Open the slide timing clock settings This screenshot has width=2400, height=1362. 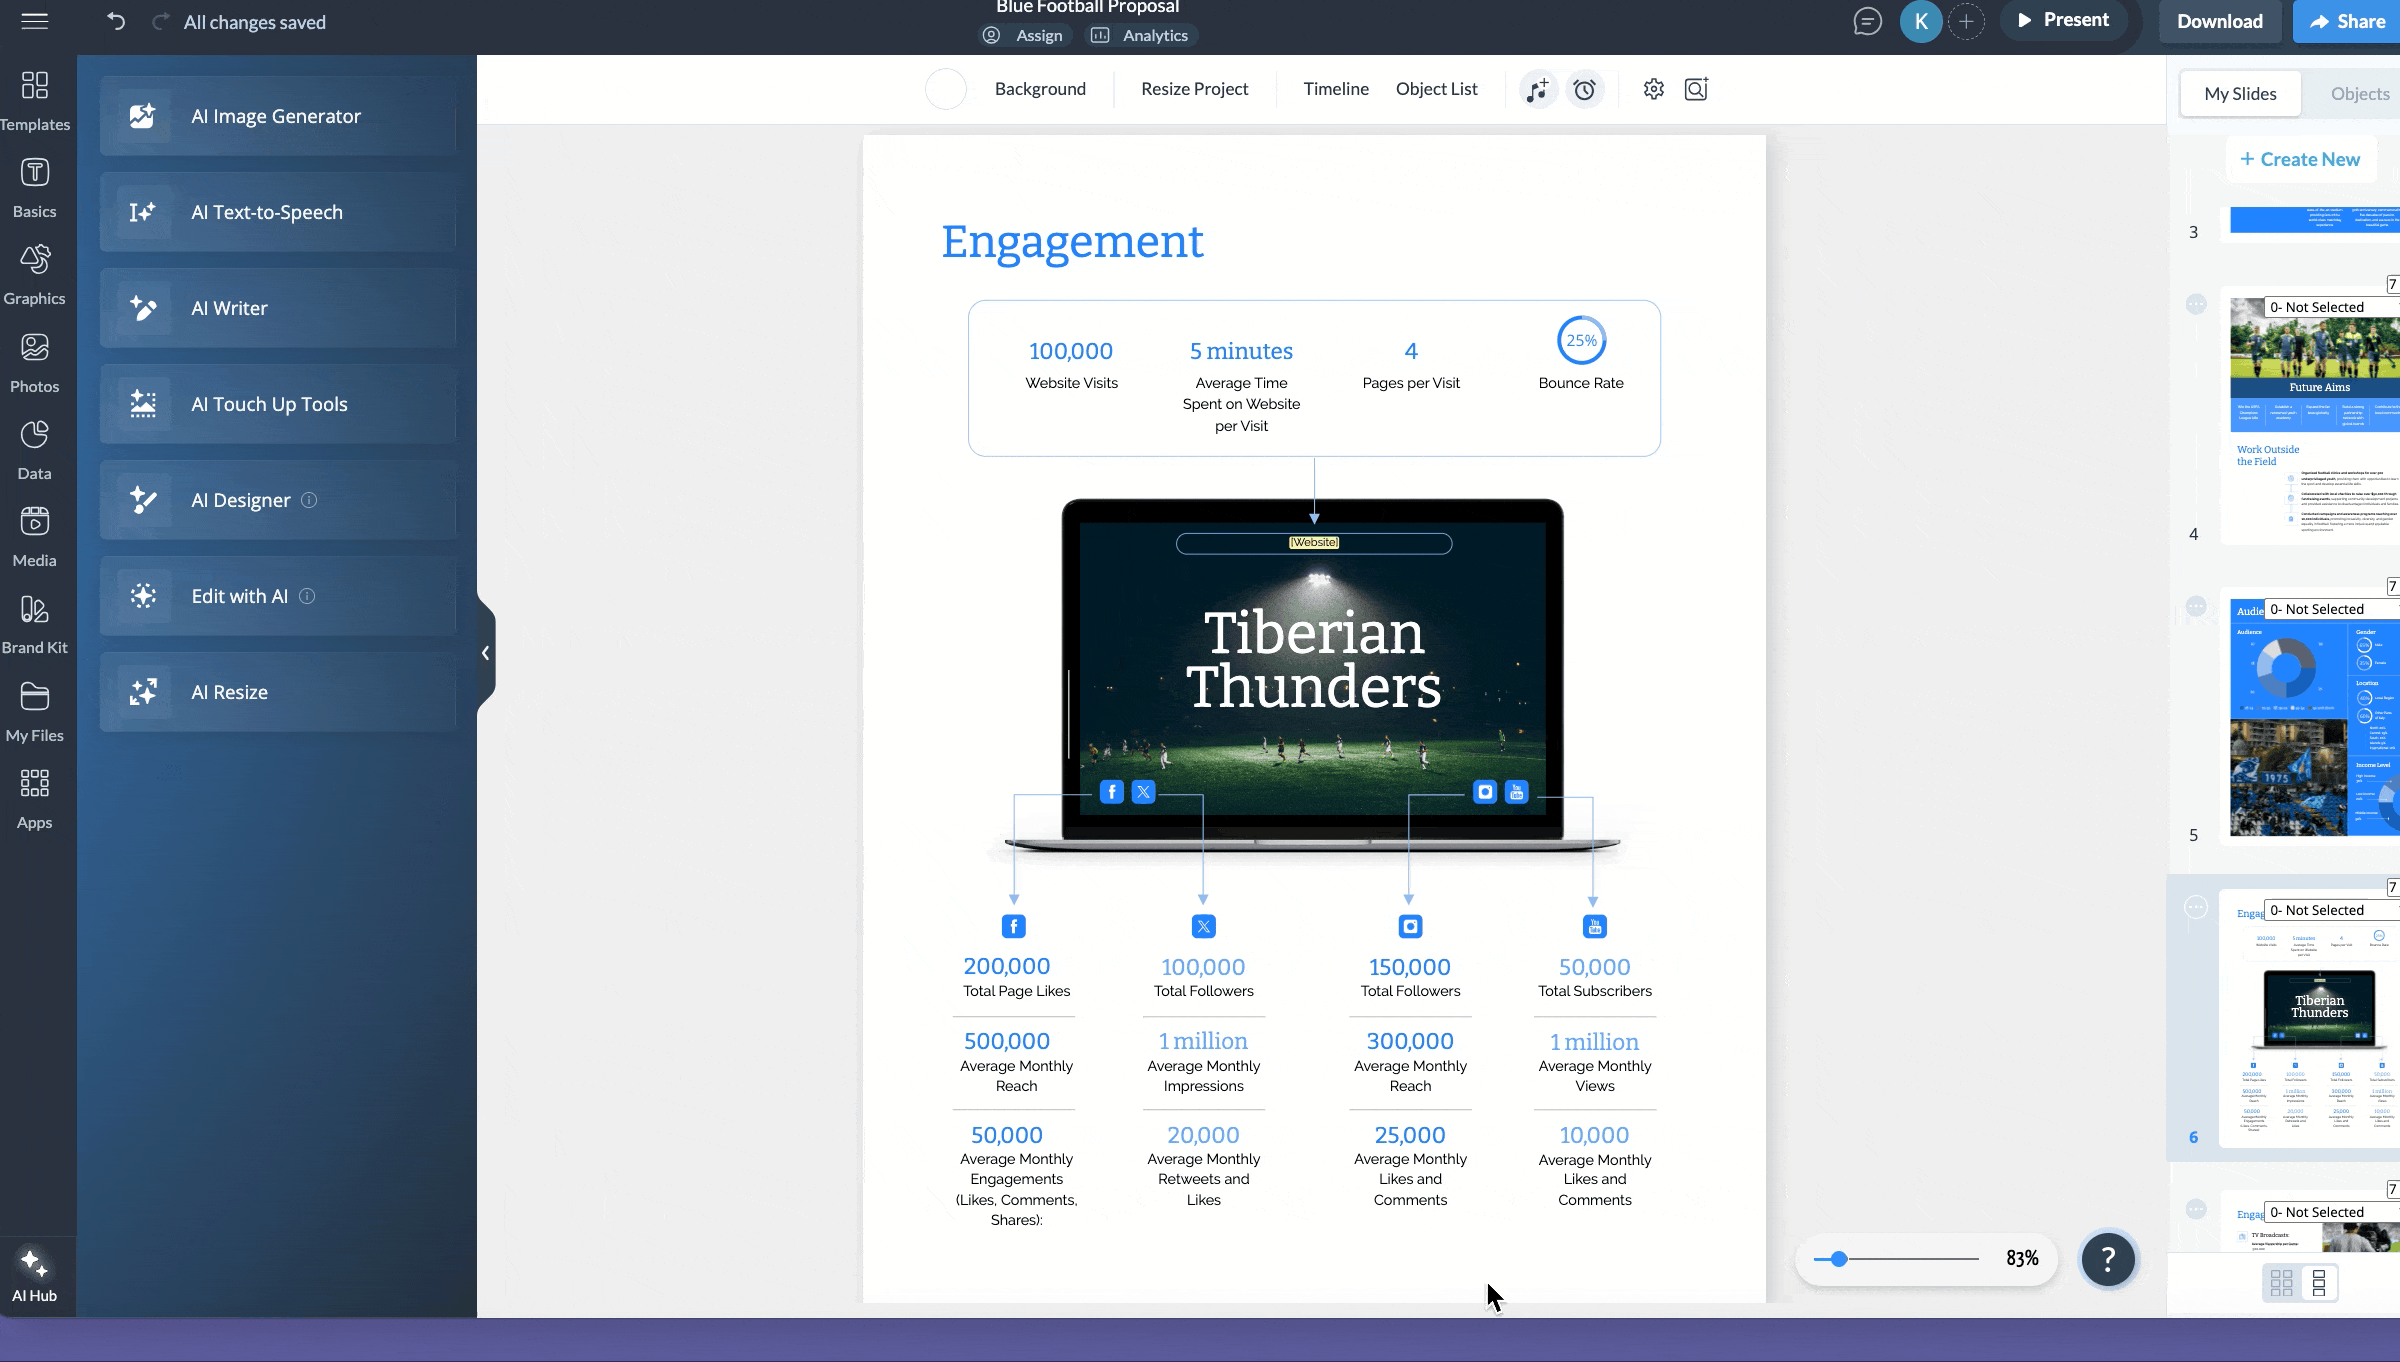[1585, 89]
